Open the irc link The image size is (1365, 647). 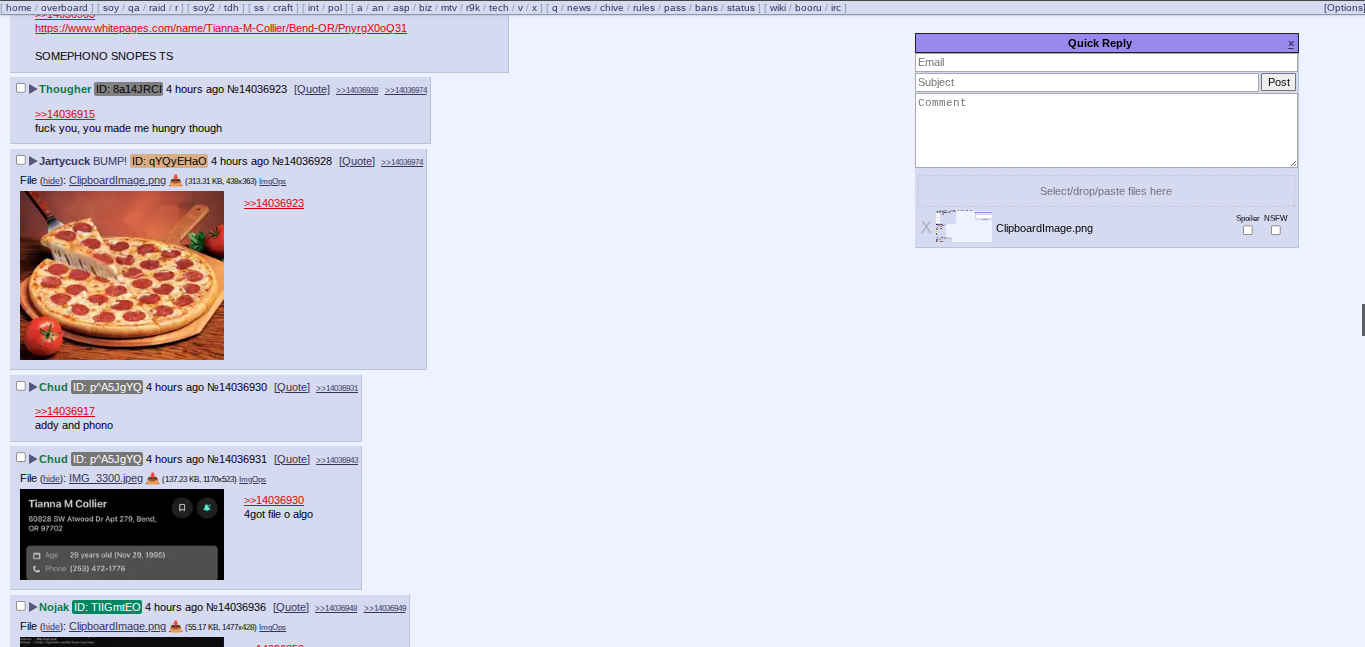(x=836, y=8)
